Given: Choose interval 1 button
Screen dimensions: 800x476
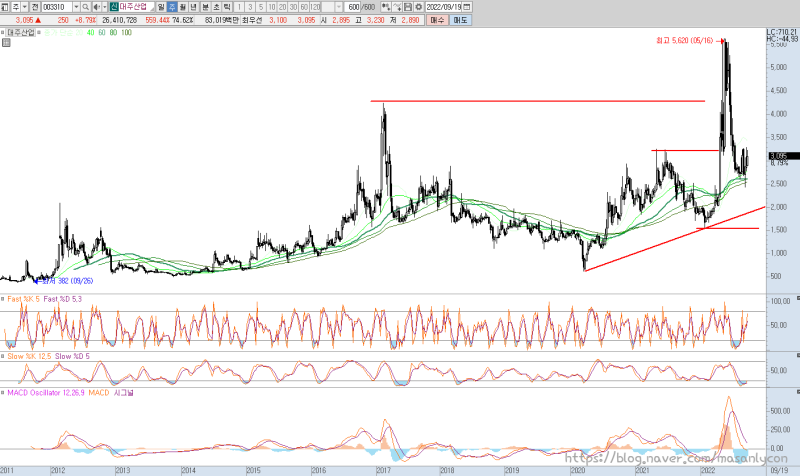Looking at the screenshot, I should (239, 7).
